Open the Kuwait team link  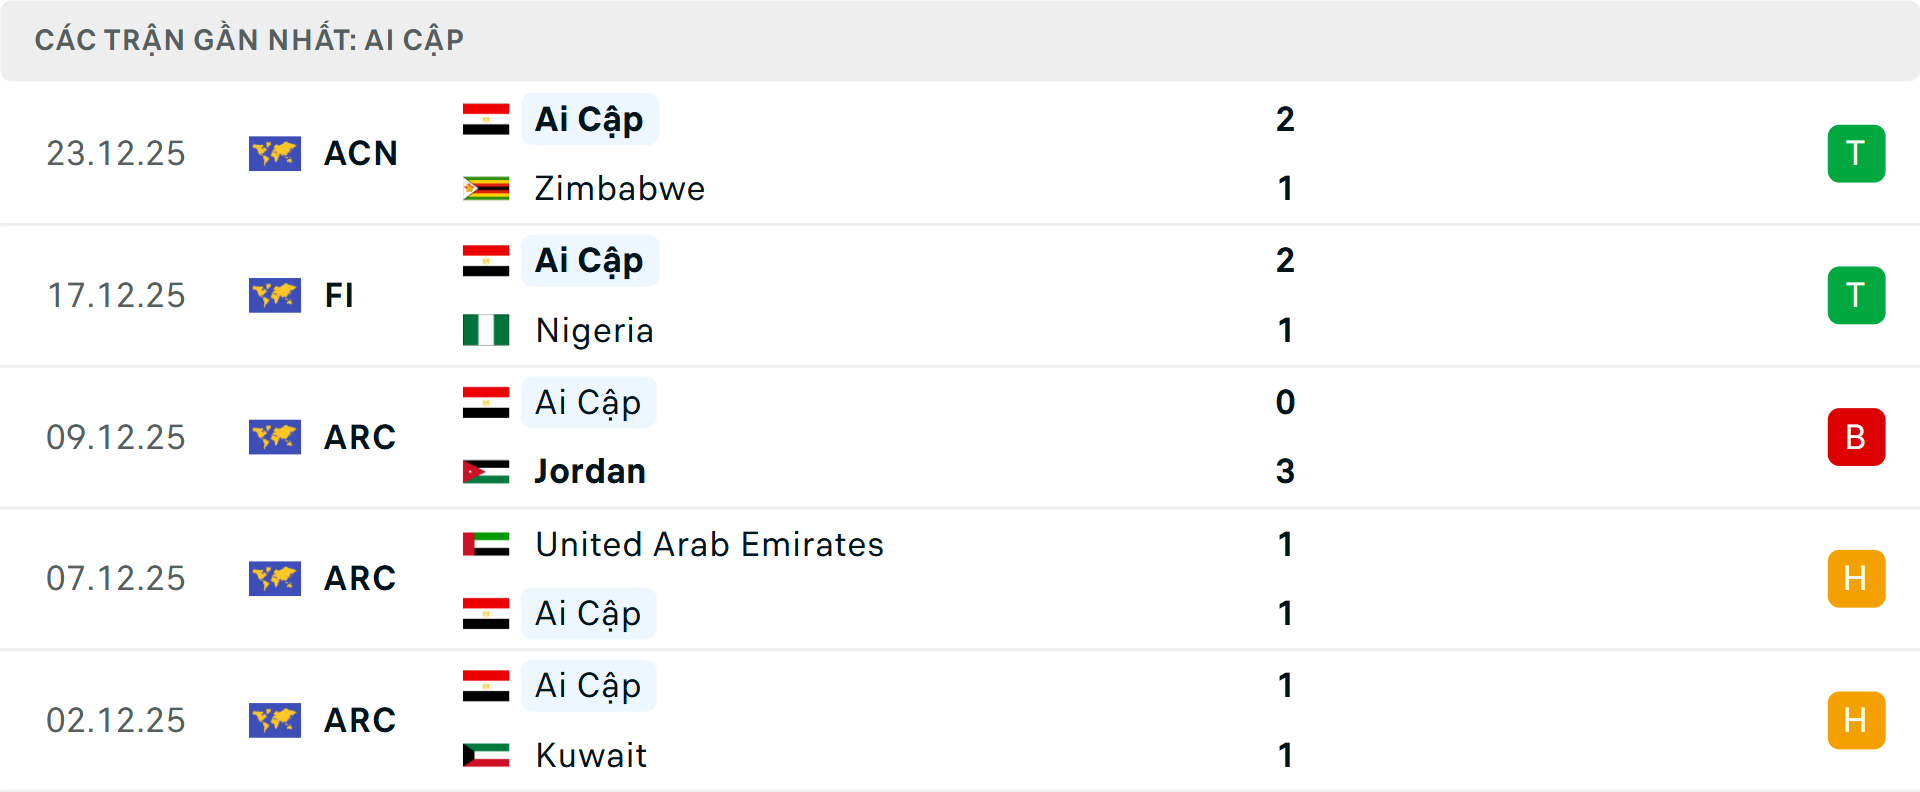click(x=591, y=755)
